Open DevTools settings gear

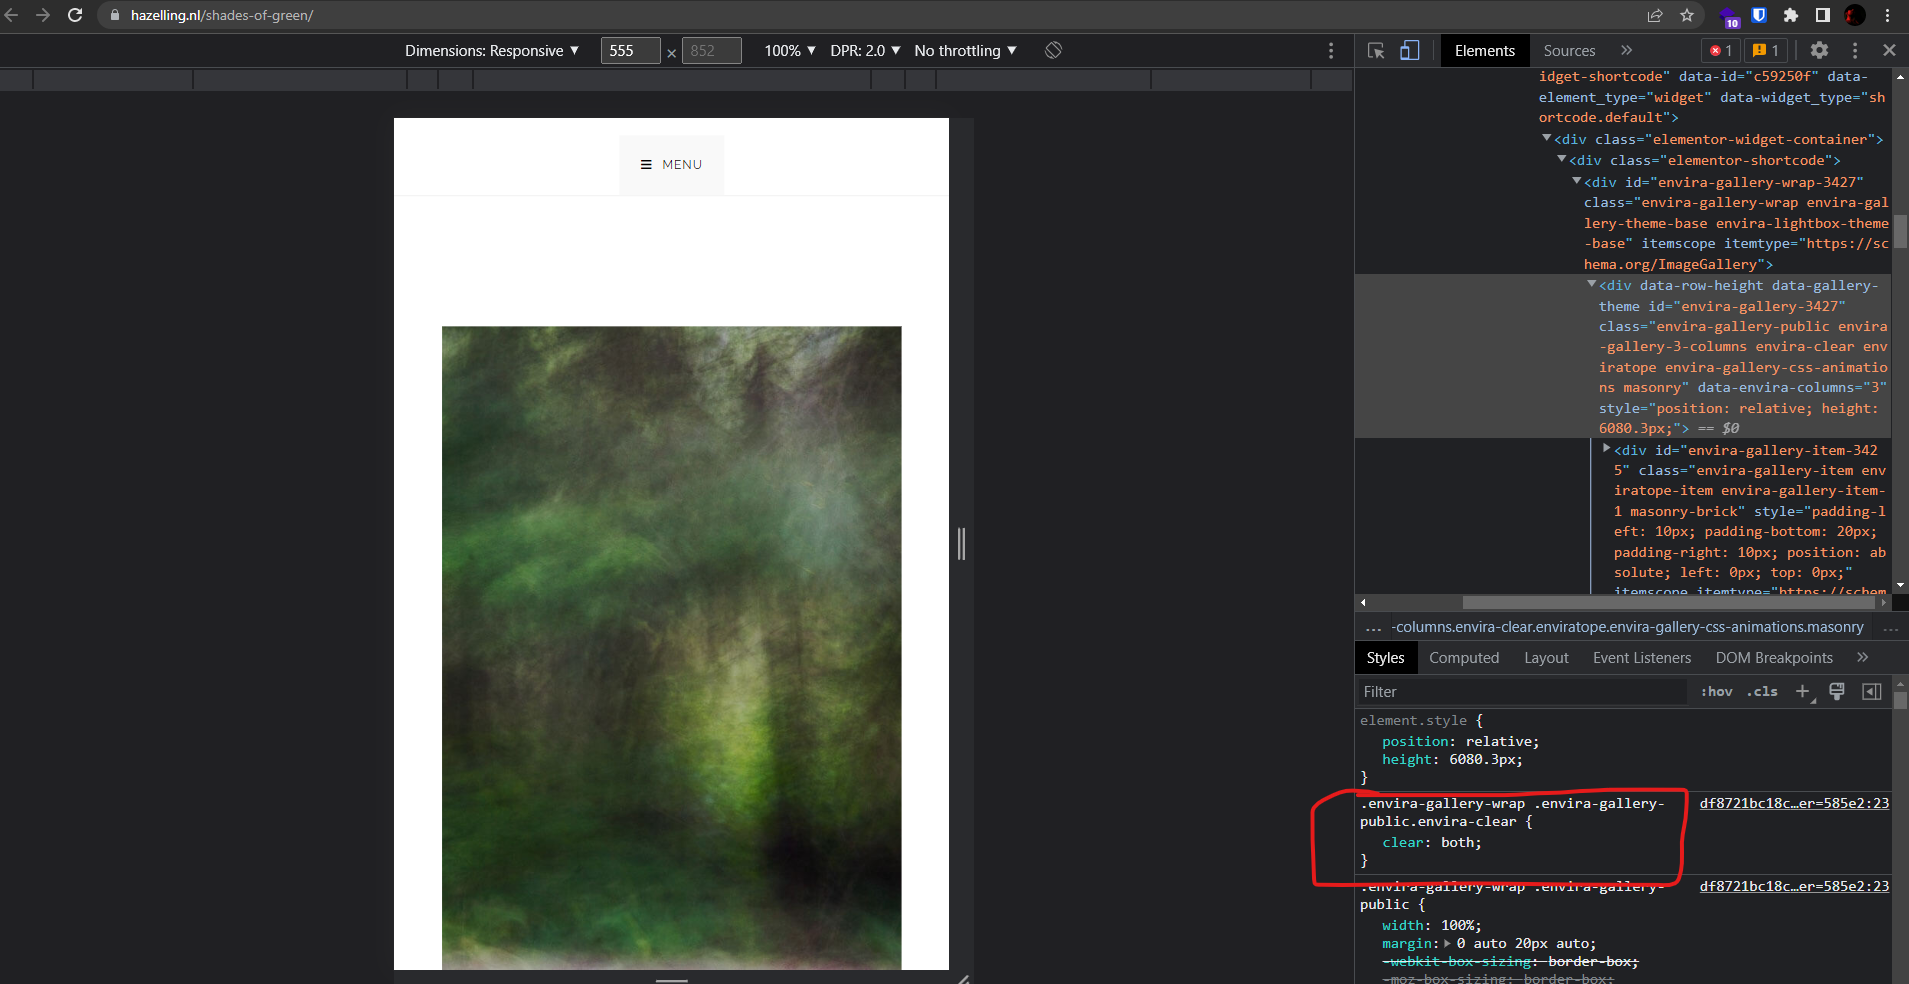pyautogui.click(x=1819, y=50)
